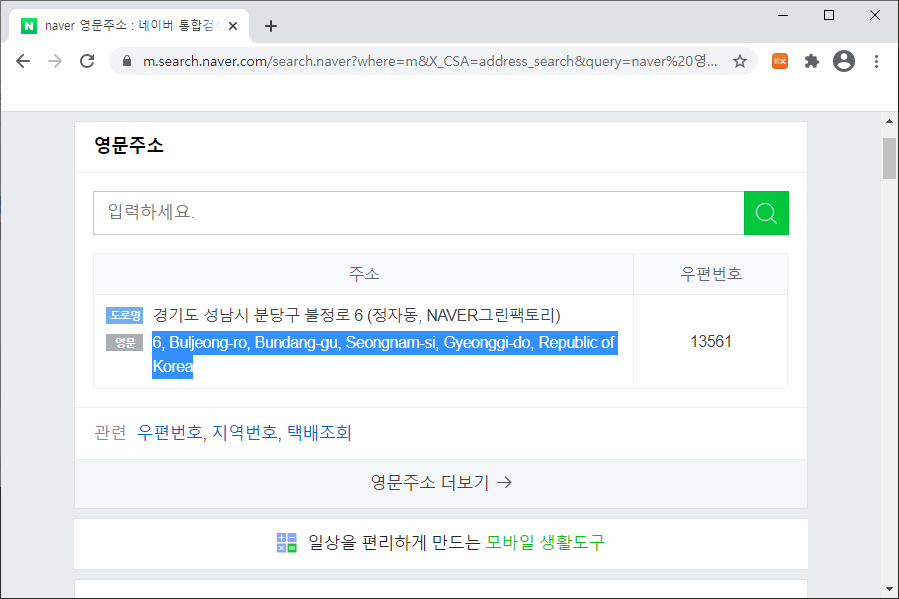
Task: Open the Chrome profile avatar
Action: click(844, 61)
